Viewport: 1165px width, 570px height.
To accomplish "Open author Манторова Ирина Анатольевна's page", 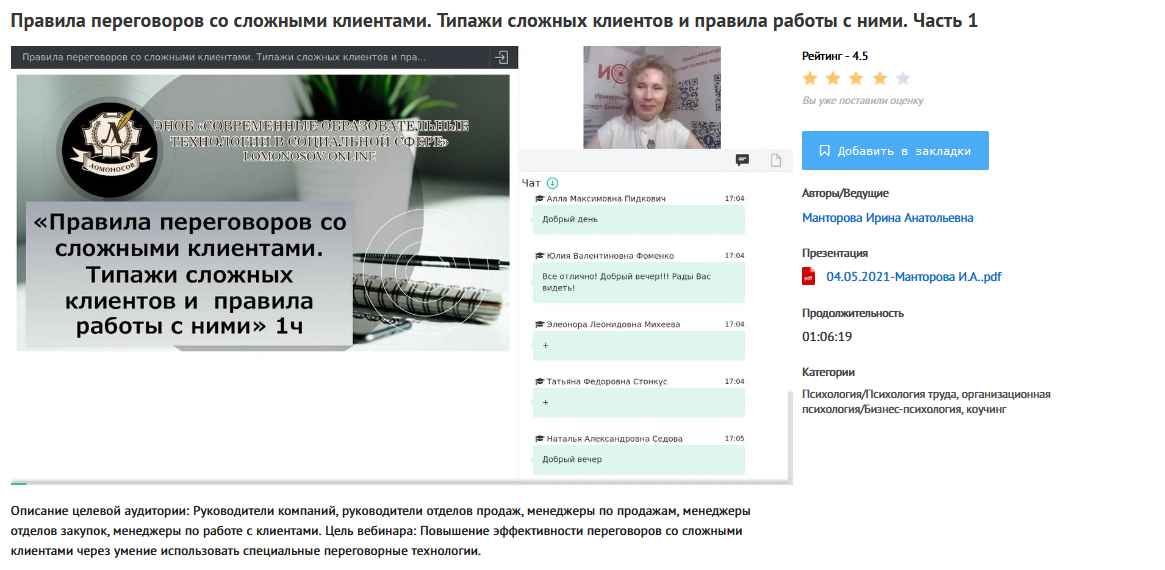I will coord(887,218).
